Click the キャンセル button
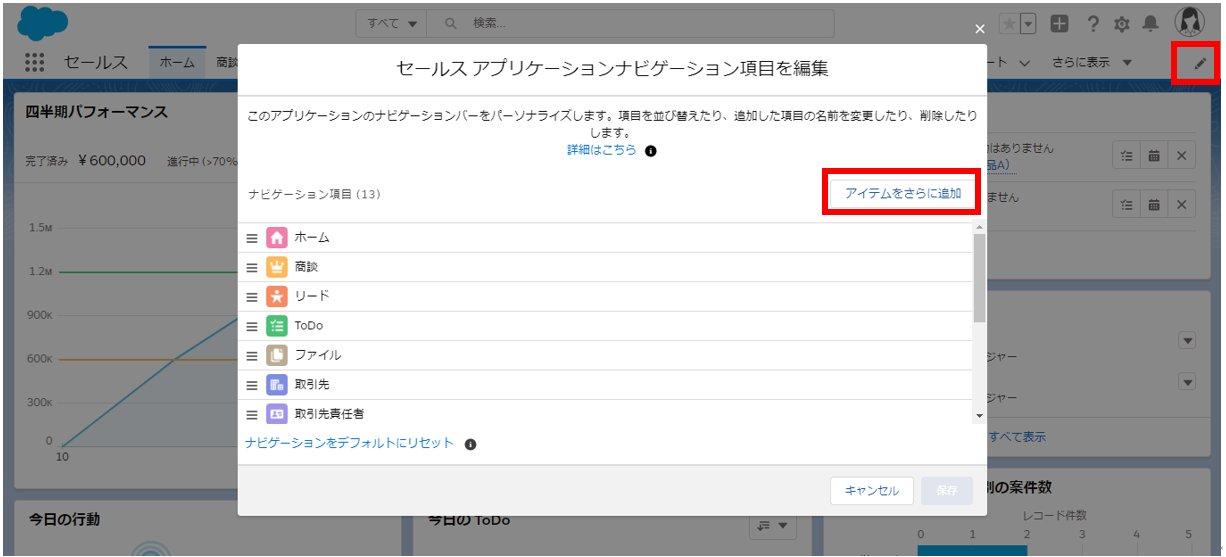Image resolution: width=1226 pixels, height=557 pixels. pos(872,491)
